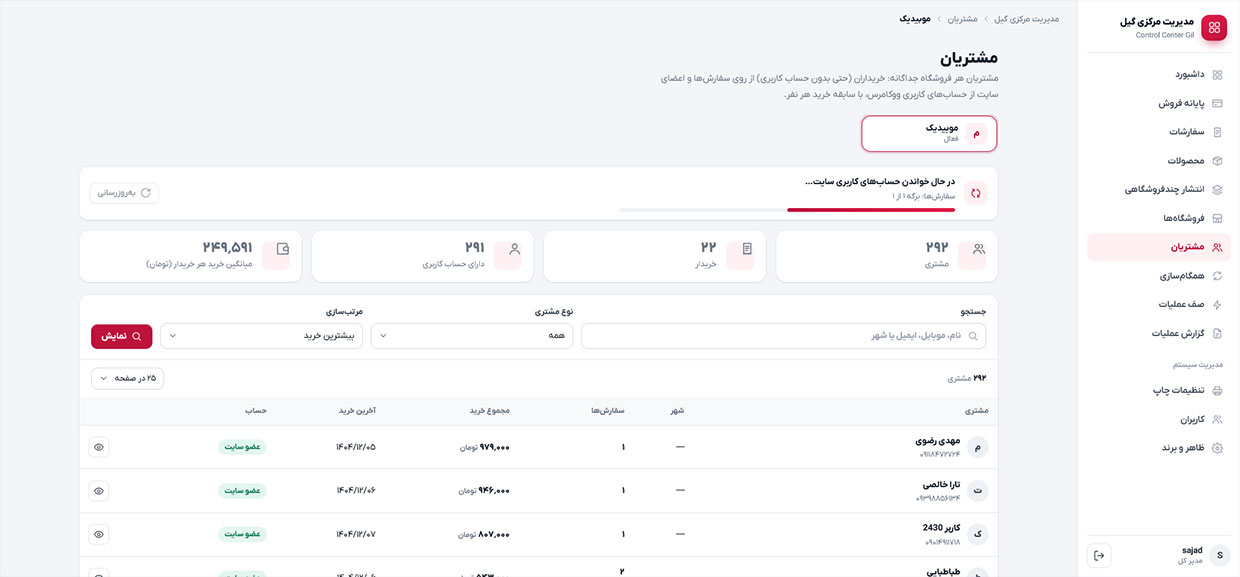This screenshot has width=1240, height=577.
Task: Open the نوع مشتری dropdown showing همه
Action: point(472,336)
